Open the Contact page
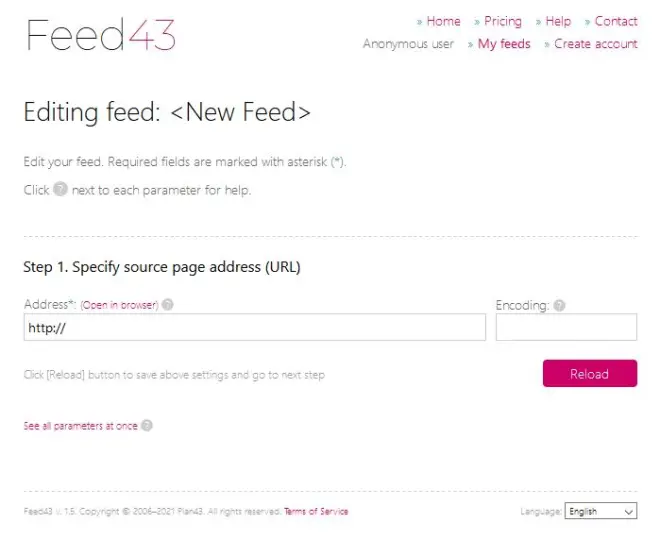Screen dimensions: 660x556 [x=616, y=21]
